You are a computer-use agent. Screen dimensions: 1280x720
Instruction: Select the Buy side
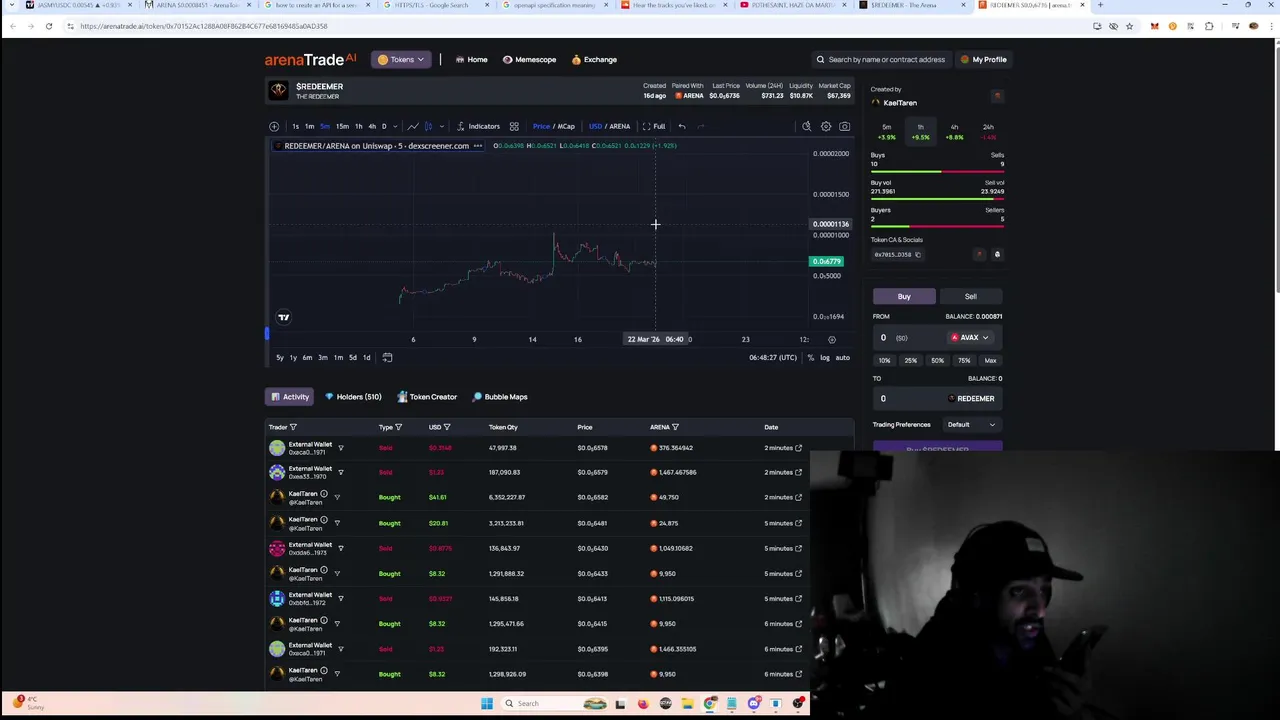pos(904,296)
